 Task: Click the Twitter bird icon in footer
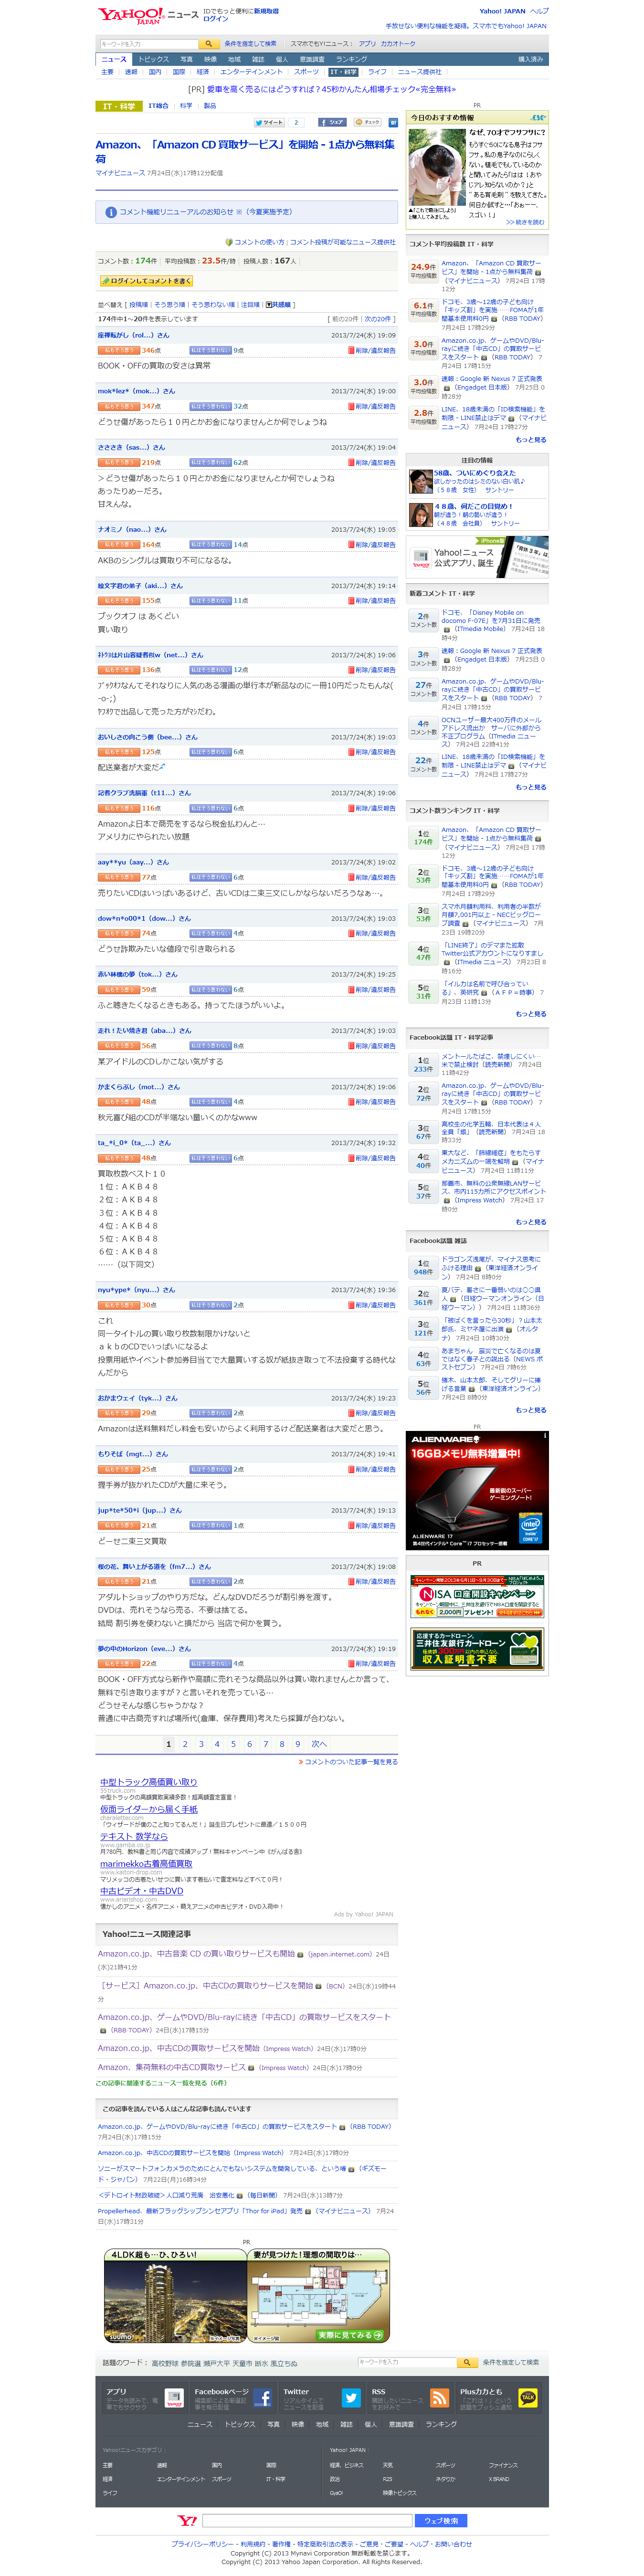click(351, 2398)
